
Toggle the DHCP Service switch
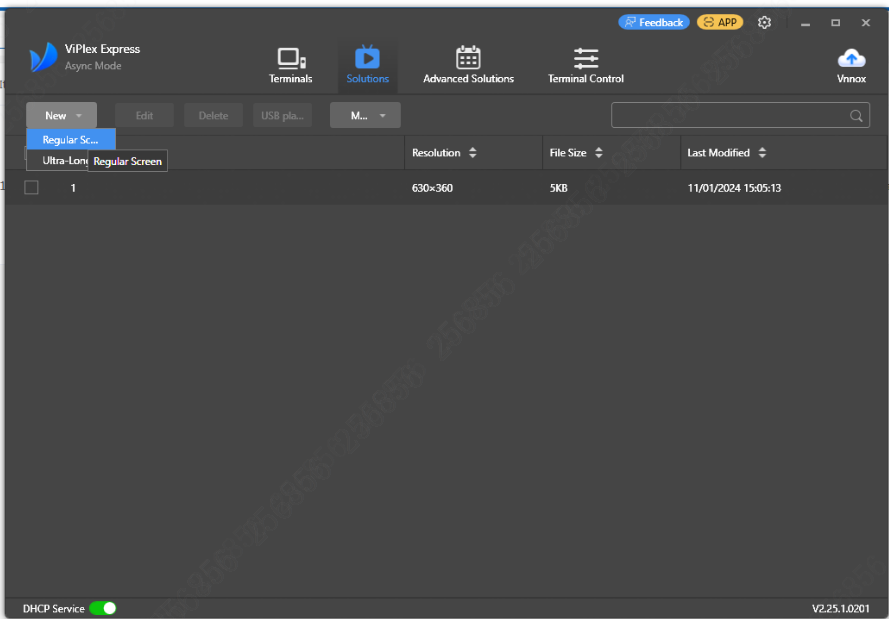(101, 607)
